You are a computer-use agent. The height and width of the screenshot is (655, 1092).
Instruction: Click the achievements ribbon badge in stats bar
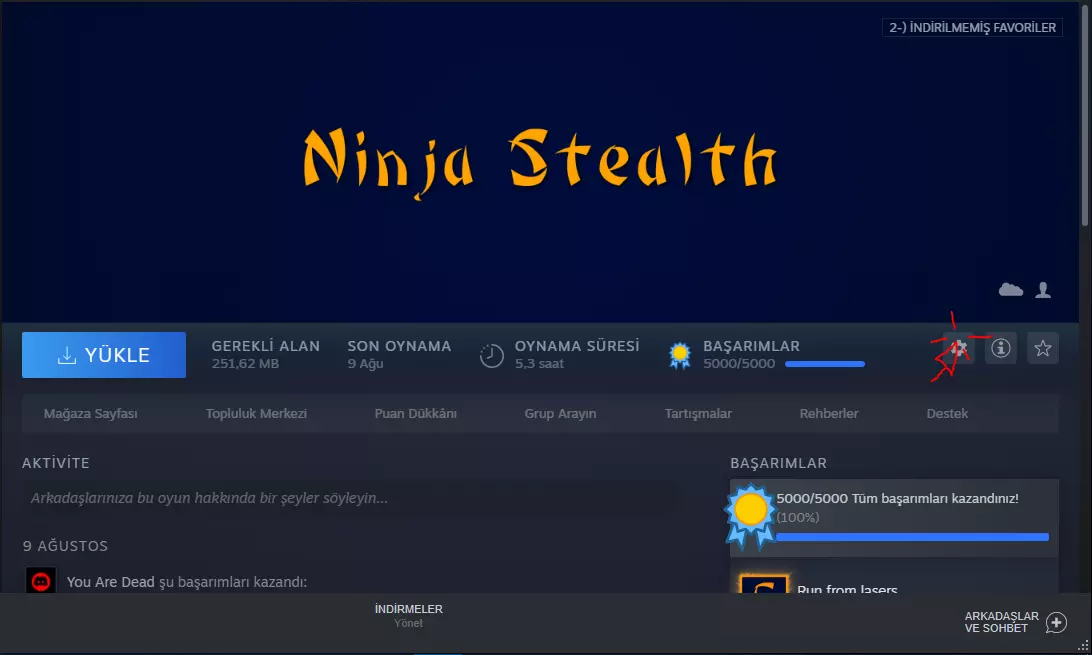(x=680, y=355)
